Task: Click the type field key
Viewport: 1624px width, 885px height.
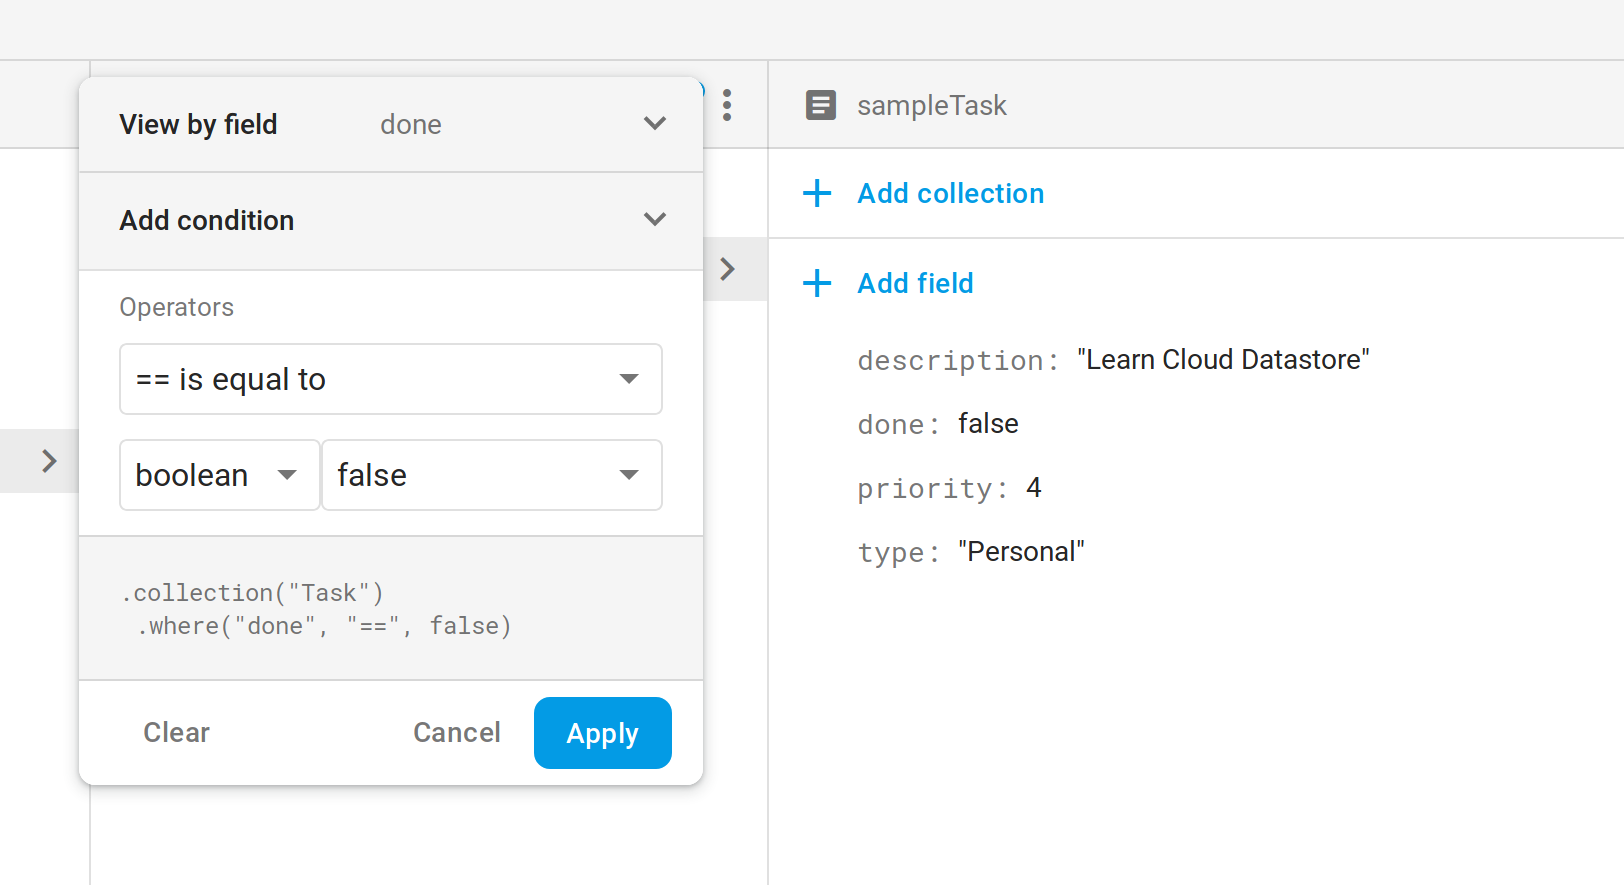Action: (x=898, y=552)
